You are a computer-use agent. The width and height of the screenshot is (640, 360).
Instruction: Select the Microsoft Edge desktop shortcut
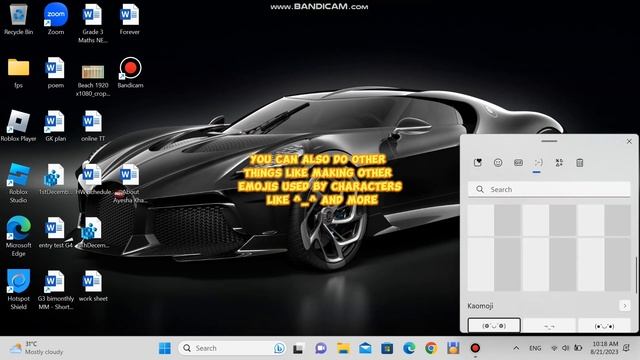18,236
